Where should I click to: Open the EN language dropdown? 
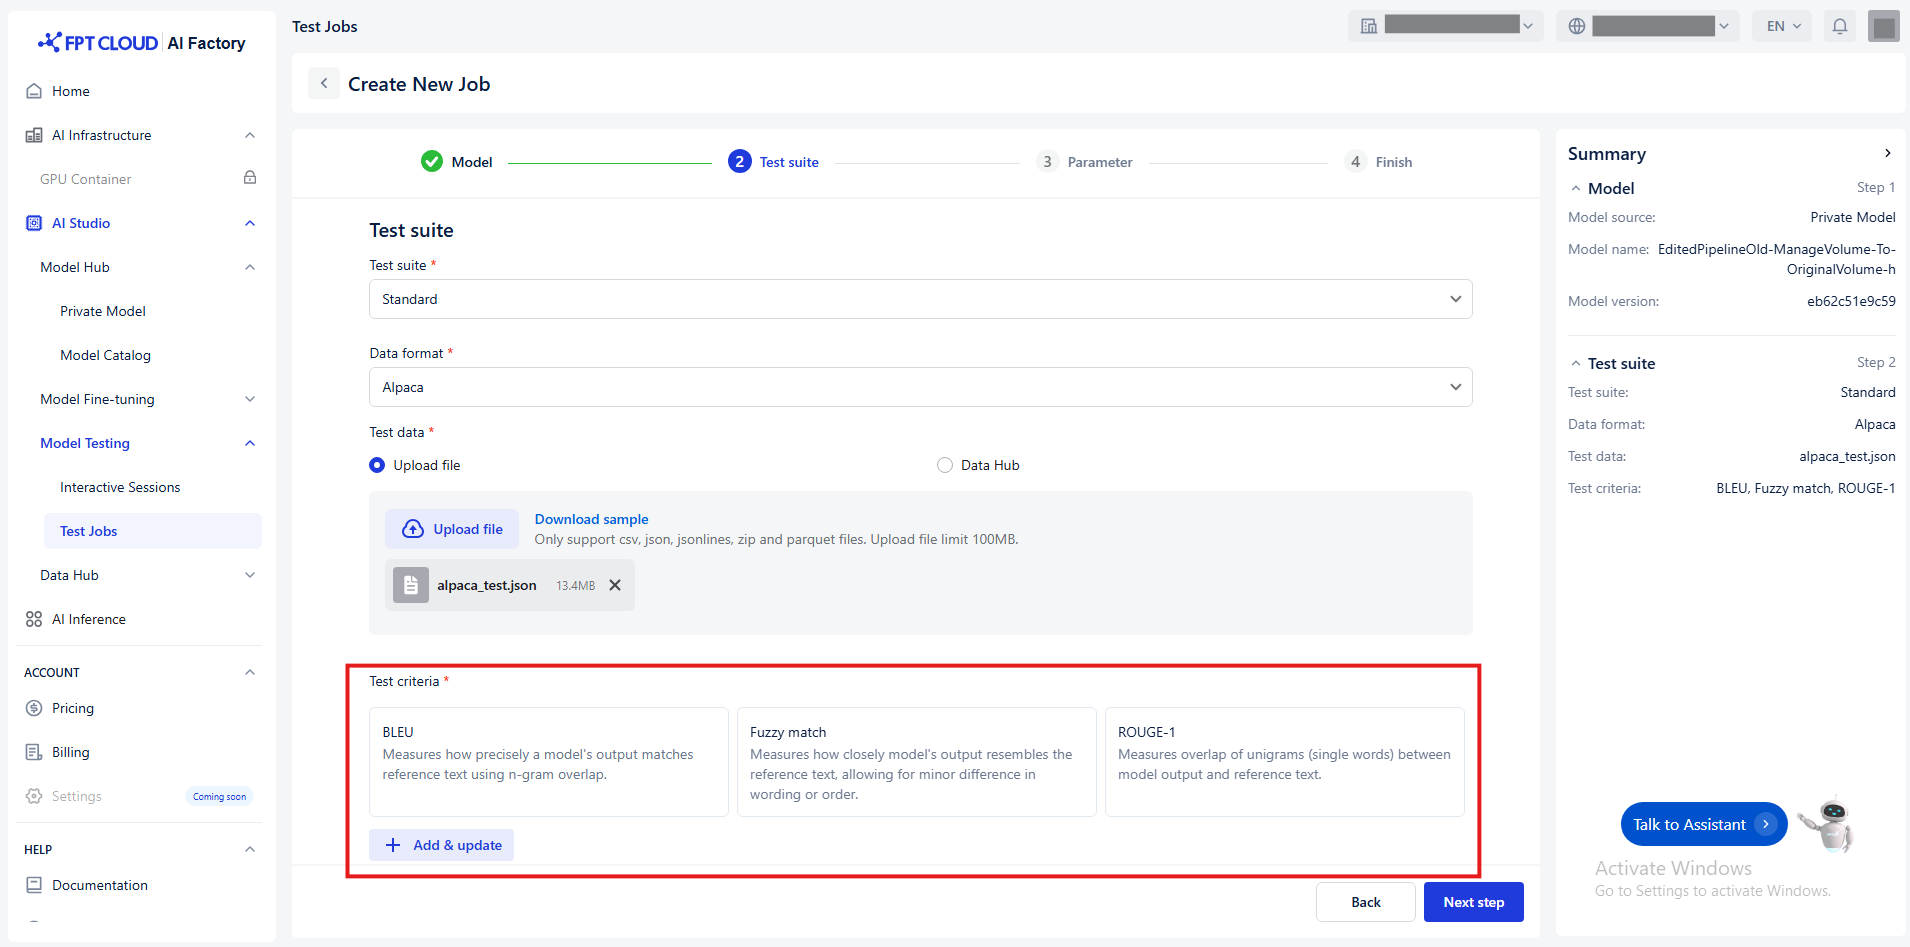point(1783,26)
